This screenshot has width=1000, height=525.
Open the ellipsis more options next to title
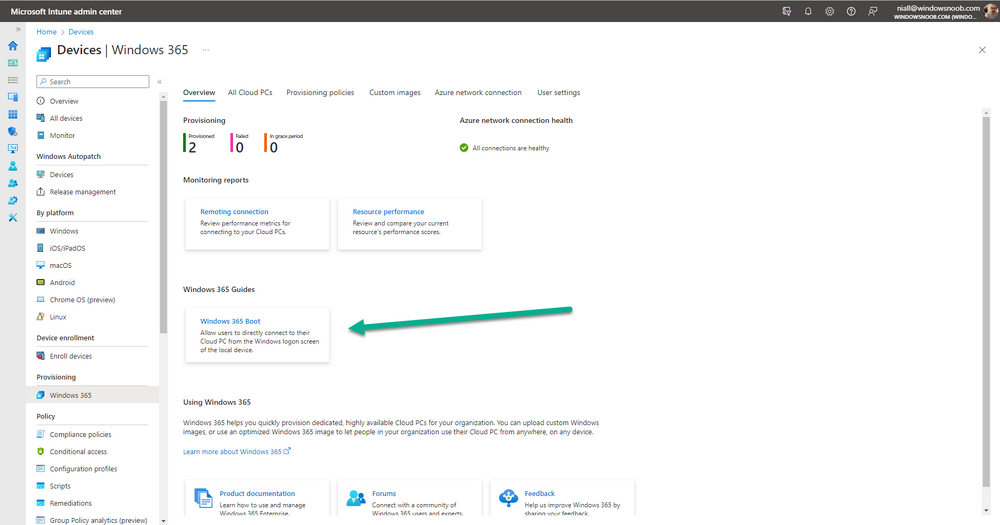(205, 50)
